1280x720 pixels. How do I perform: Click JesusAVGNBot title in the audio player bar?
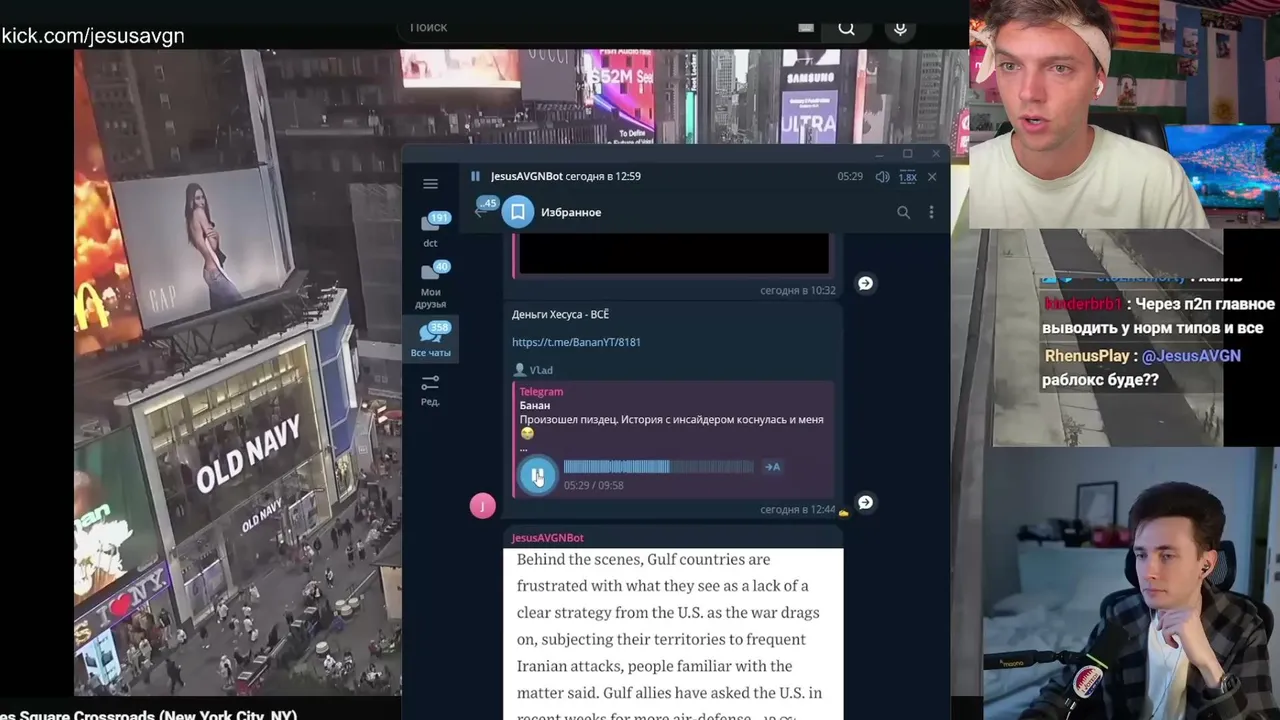click(x=526, y=177)
